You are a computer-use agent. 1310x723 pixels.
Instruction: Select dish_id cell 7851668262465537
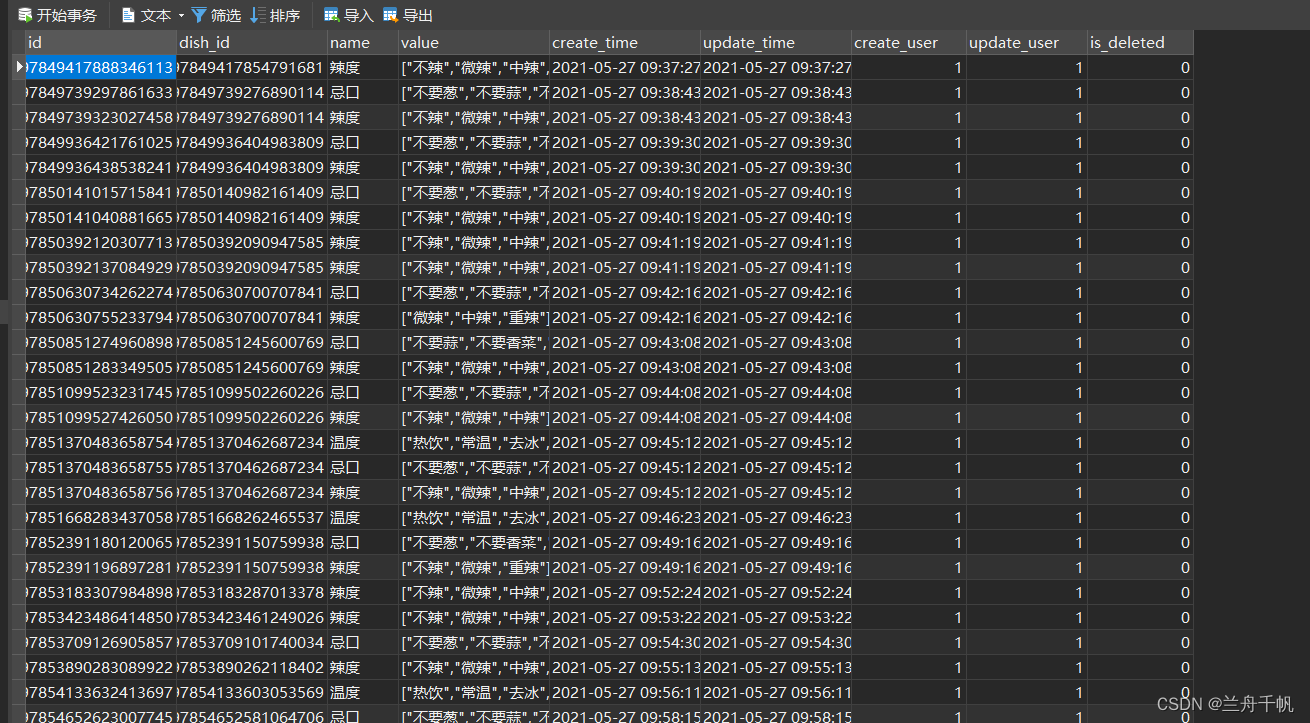[x=252, y=517]
